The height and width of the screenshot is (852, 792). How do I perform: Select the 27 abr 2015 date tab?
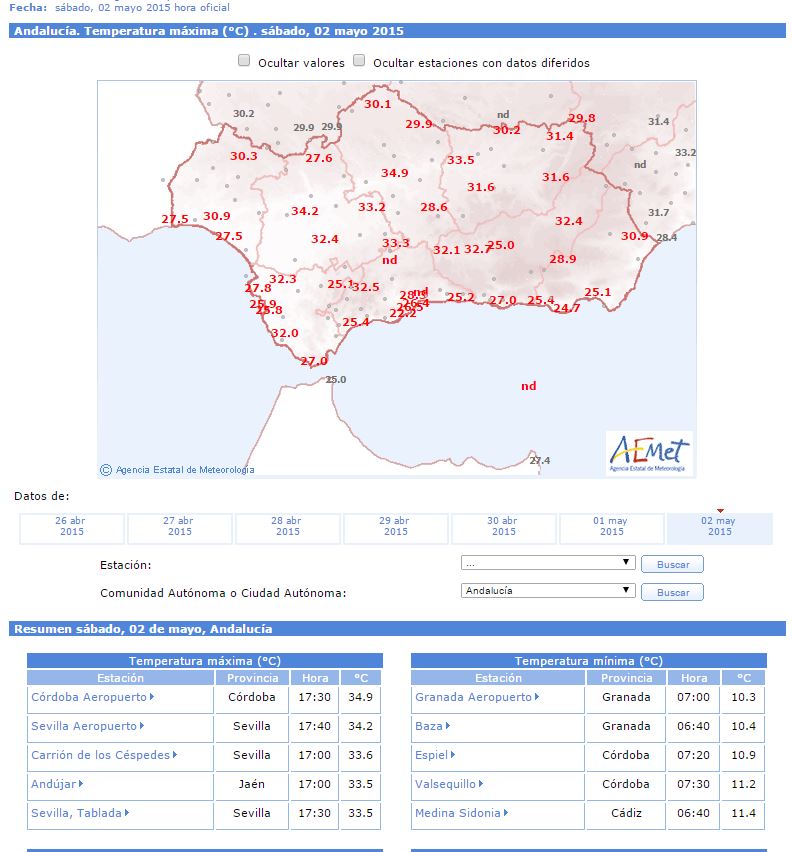point(179,528)
